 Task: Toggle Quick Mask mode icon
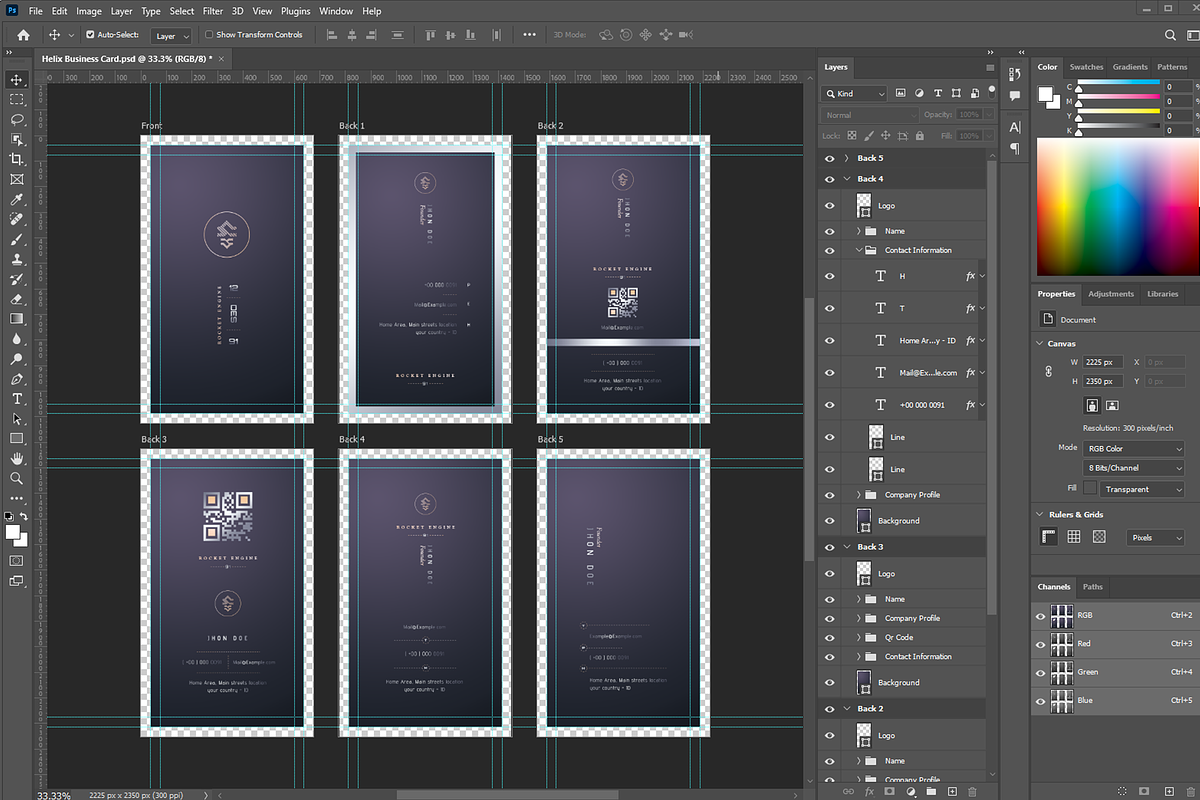(16, 560)
